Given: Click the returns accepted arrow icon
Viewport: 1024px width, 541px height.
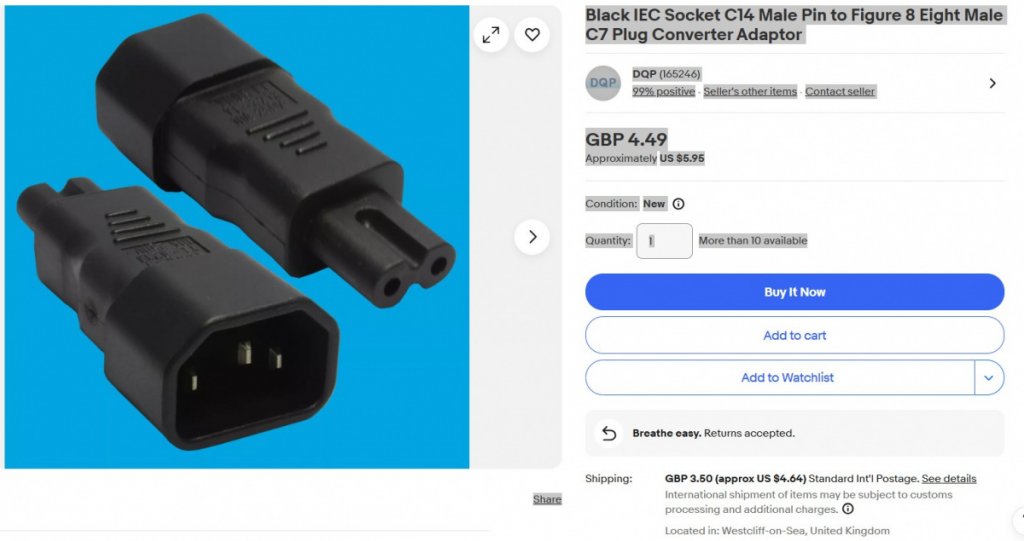Looking at the screenshot, I should (x=609, y=433).
